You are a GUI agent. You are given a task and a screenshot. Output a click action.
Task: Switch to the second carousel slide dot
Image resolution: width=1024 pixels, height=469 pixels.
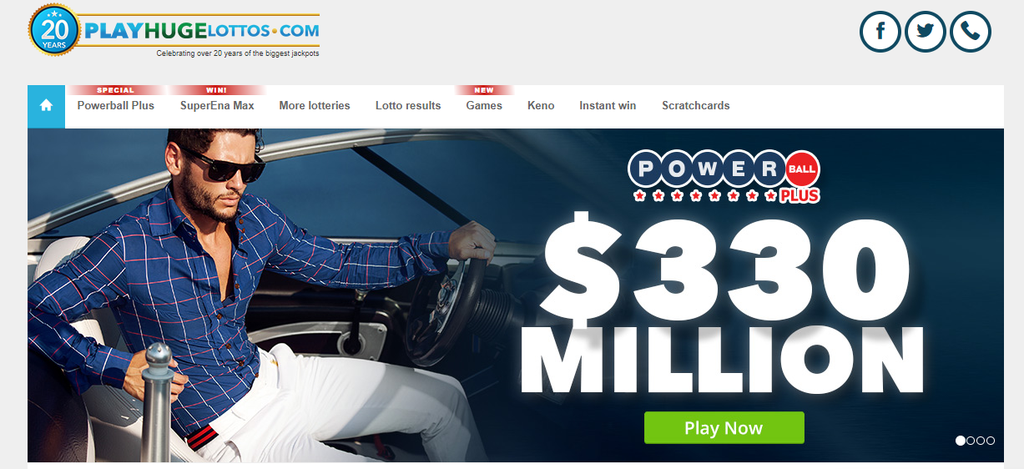point(970,441)
